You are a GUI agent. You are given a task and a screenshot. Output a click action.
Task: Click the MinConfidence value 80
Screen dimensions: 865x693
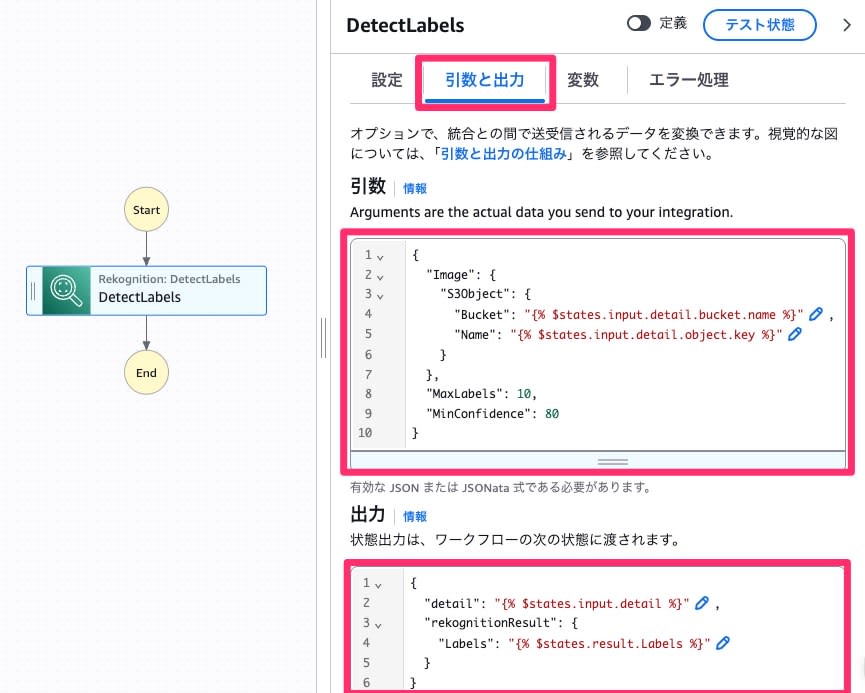(x=552, y=413)
